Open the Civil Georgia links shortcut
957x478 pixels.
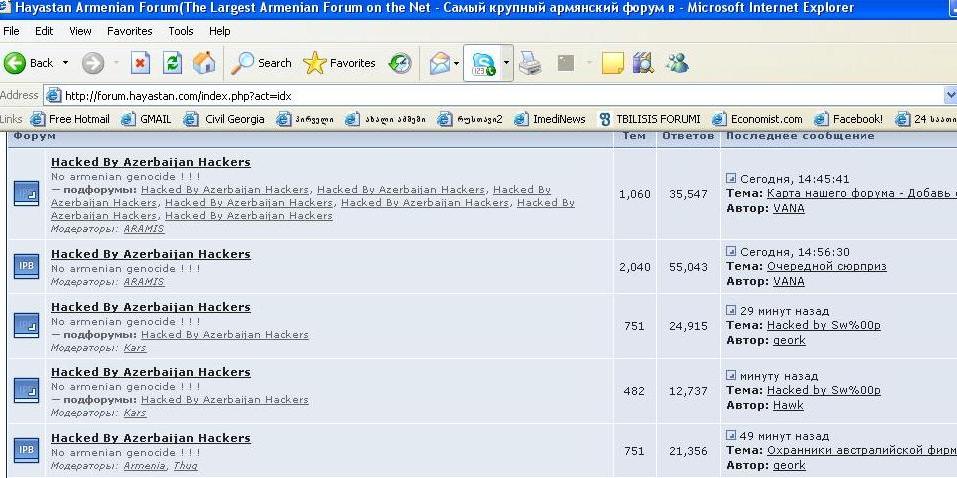click(x=224, y=119)
